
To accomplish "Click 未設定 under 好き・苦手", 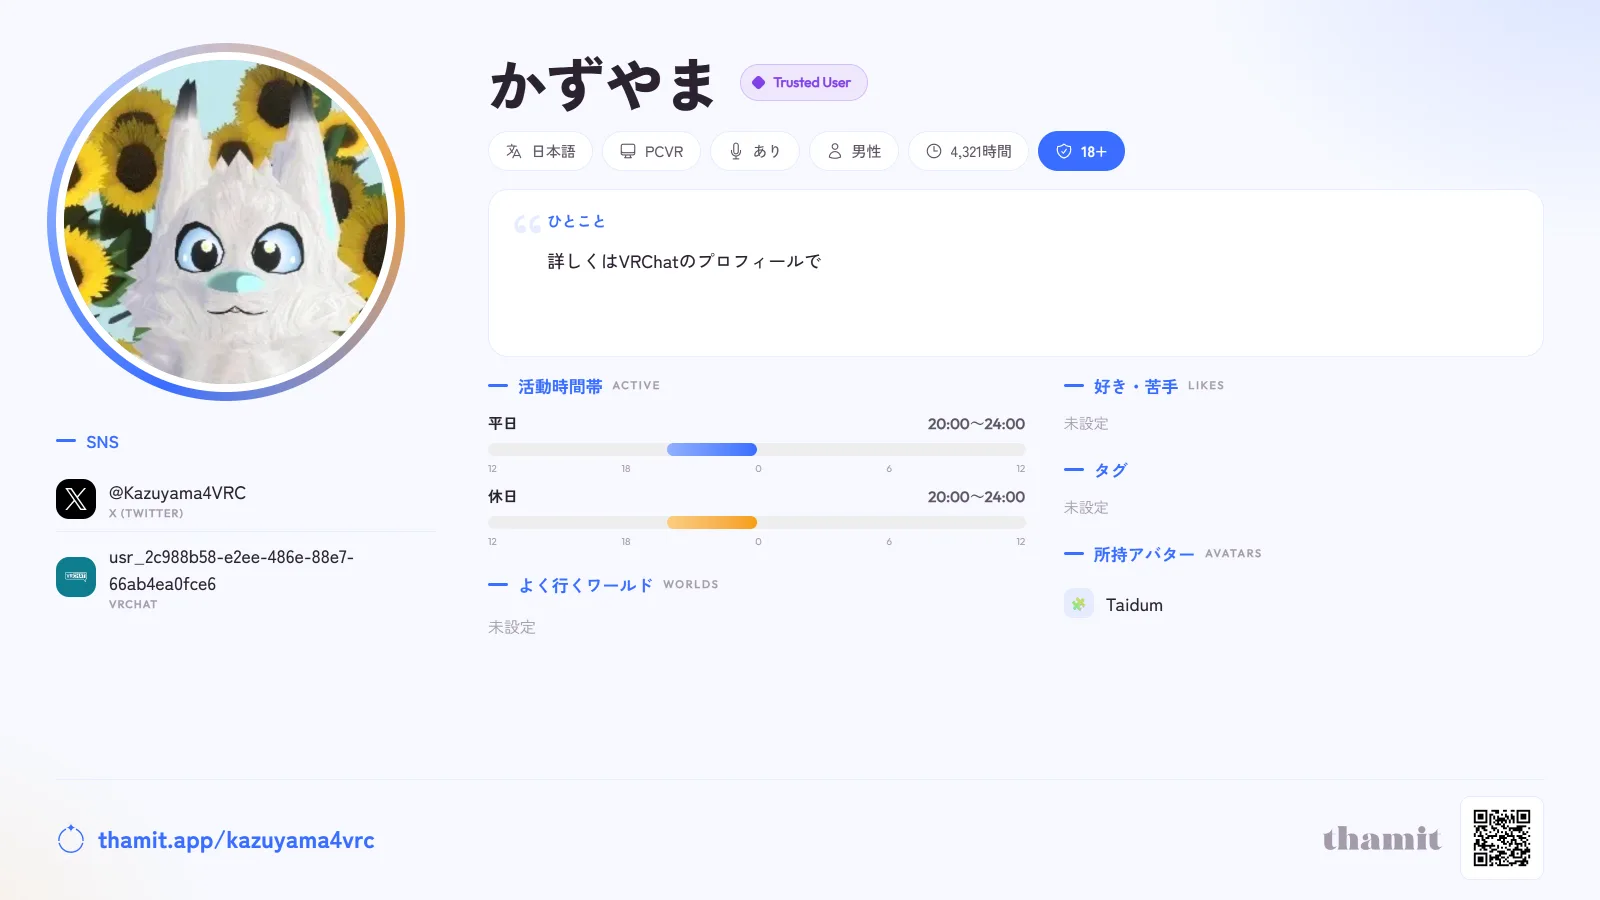I will 1086,424.
